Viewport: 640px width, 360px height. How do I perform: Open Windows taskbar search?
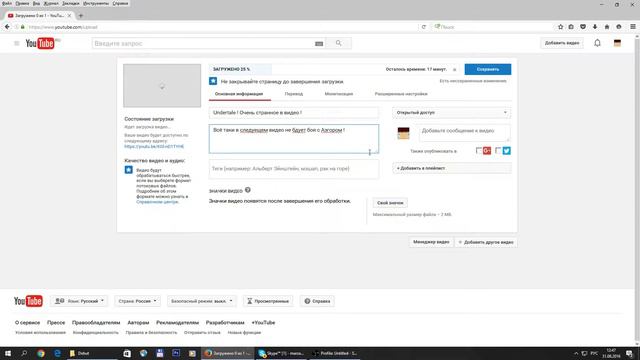point(24,353)
